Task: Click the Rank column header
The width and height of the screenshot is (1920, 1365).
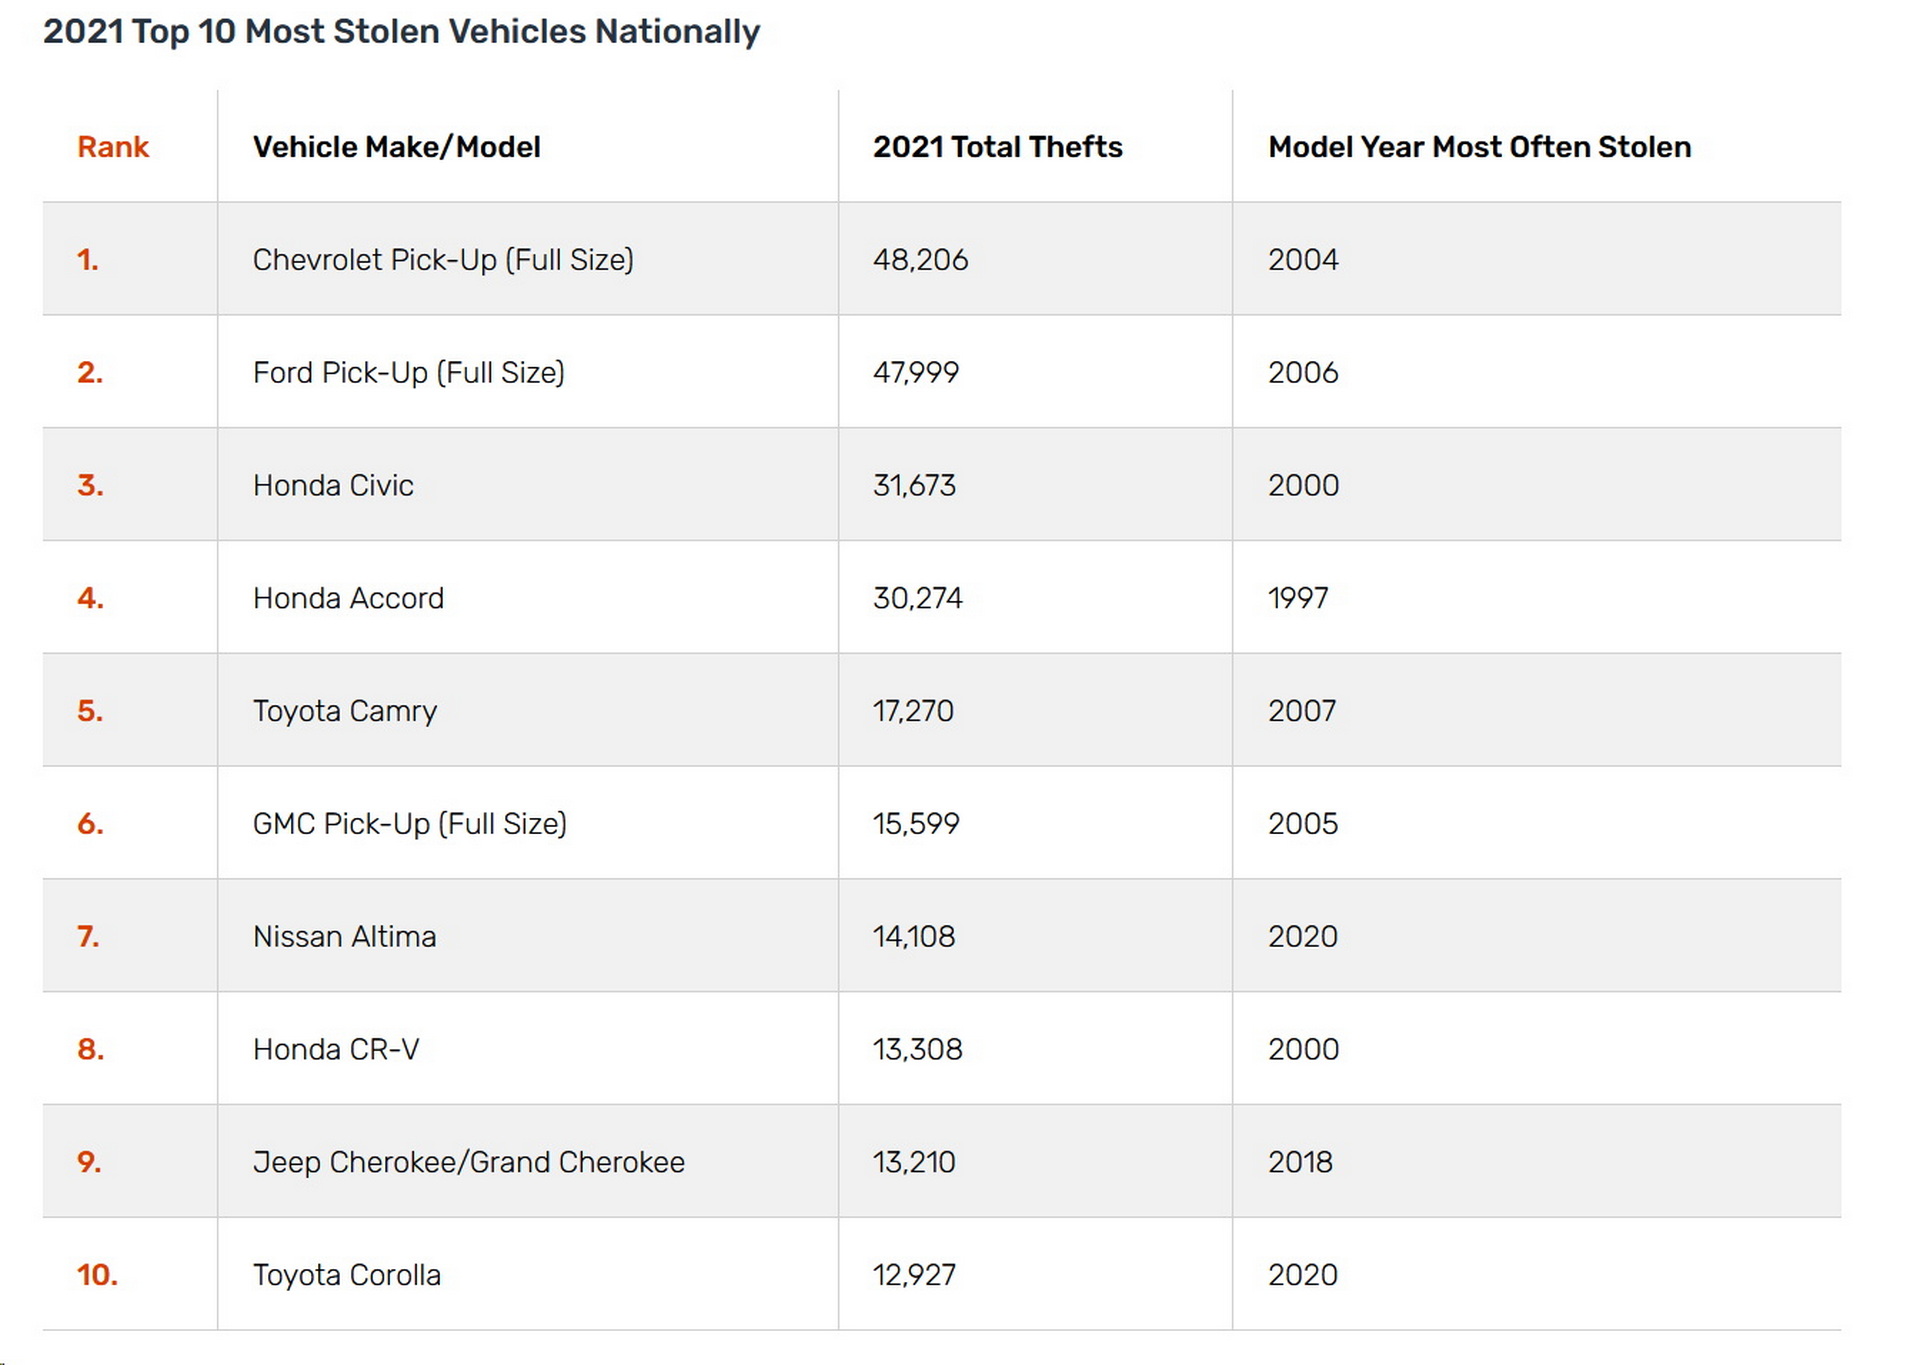Action: (112, 147)
